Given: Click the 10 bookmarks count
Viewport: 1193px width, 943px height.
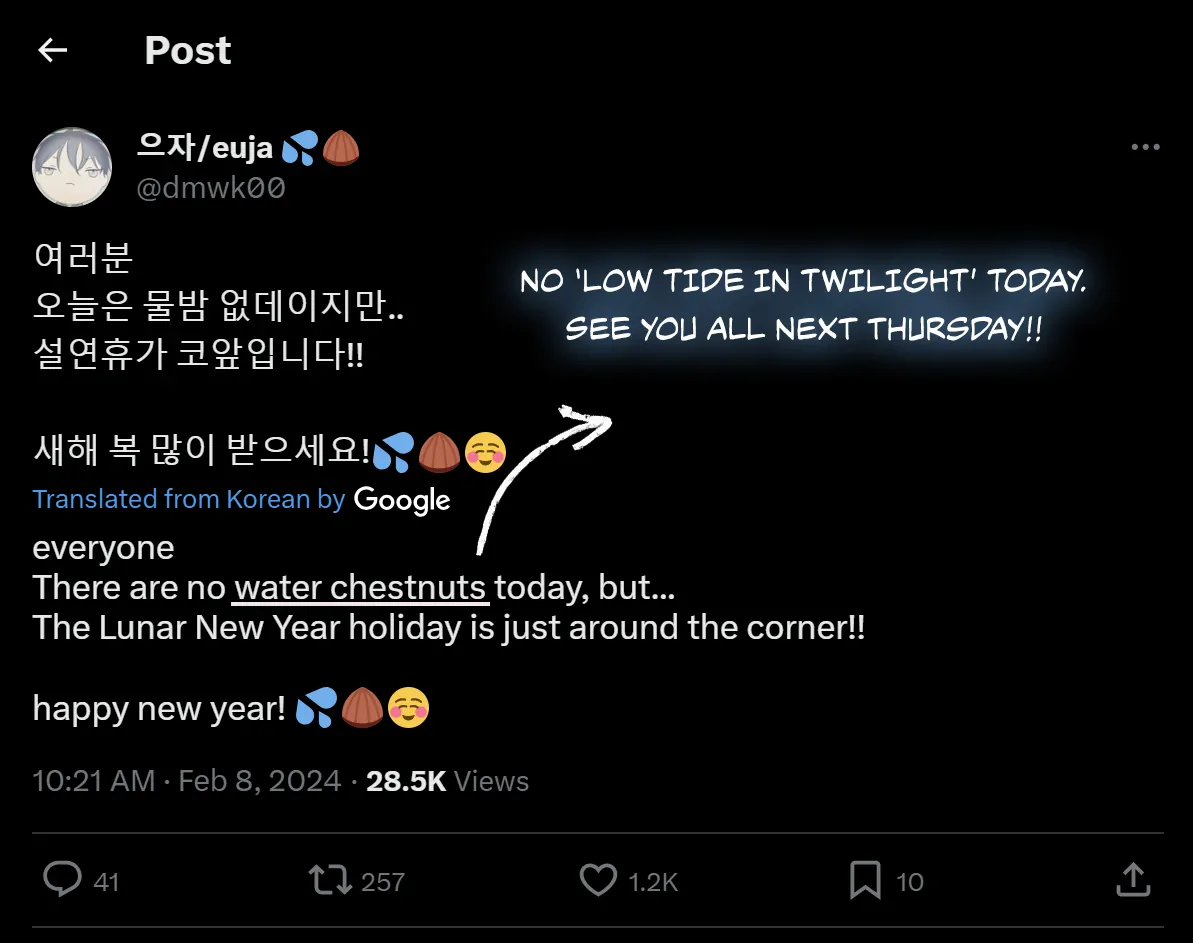Looking at the screenshot, I should [x=910, y=882].
